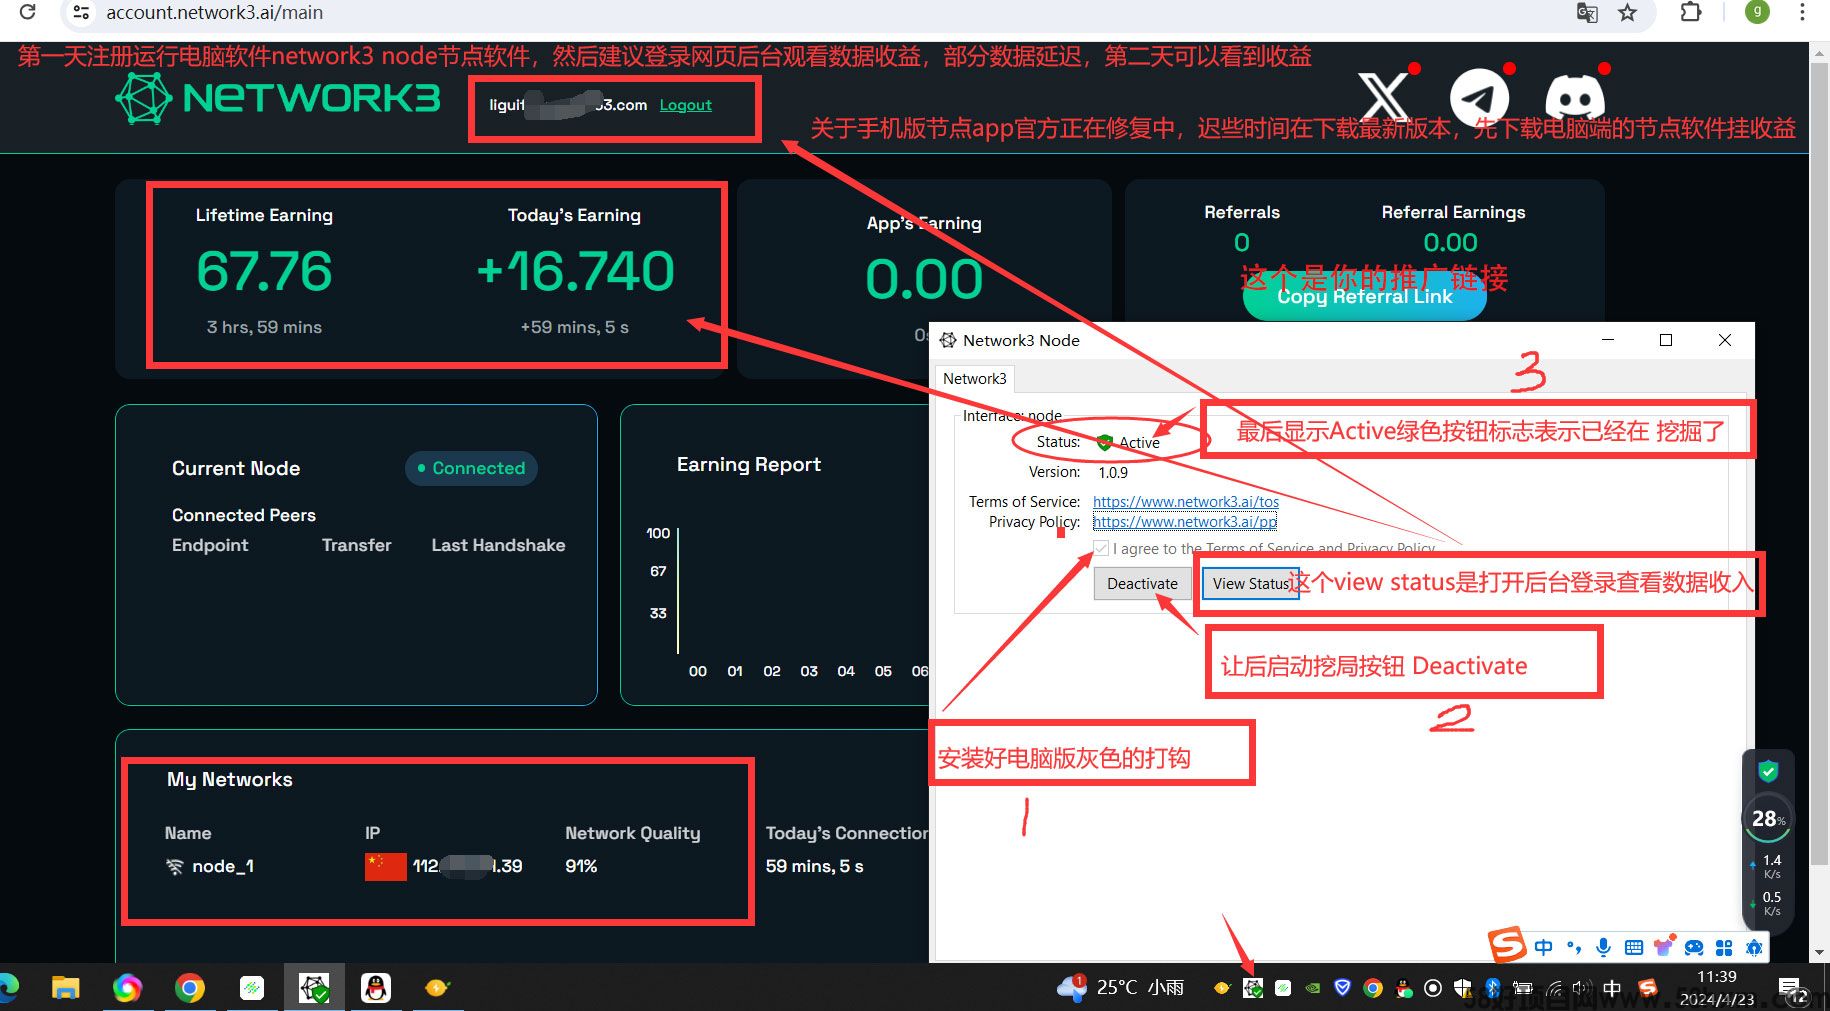Click the Network3 logo in page header

pyautogui.click(x=278, y=98)
